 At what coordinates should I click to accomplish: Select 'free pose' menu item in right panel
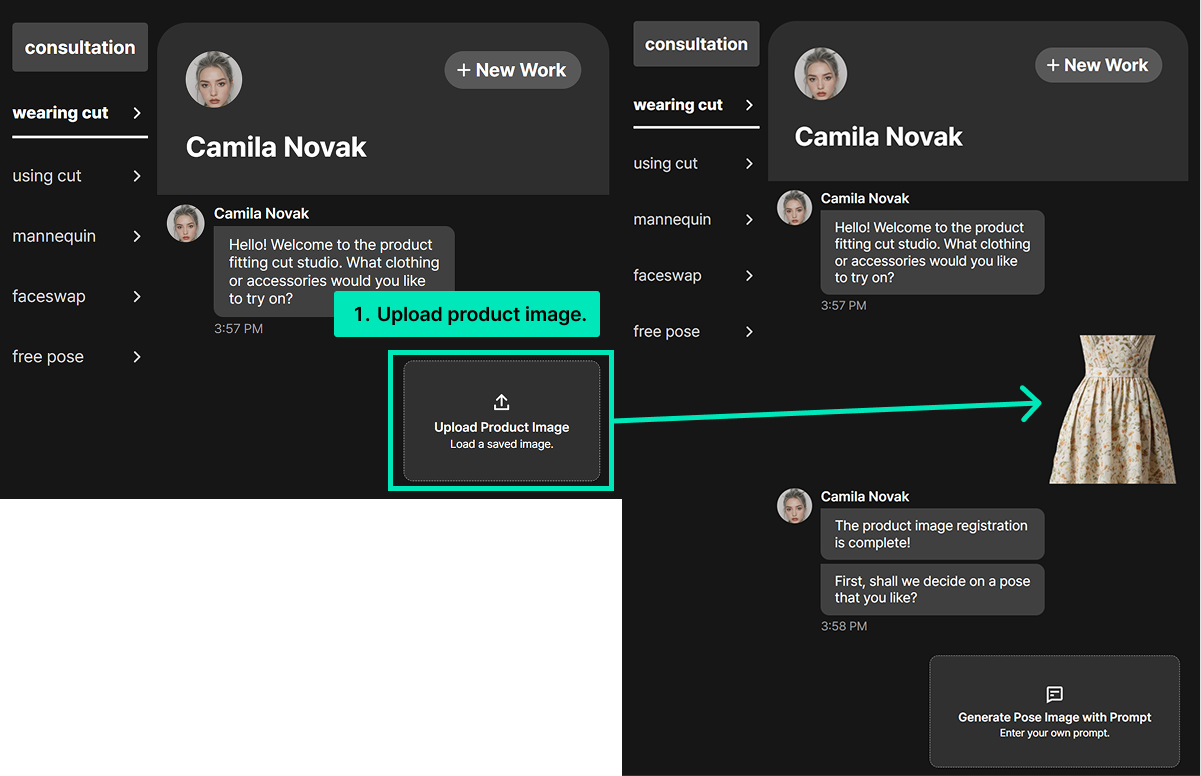696,331
